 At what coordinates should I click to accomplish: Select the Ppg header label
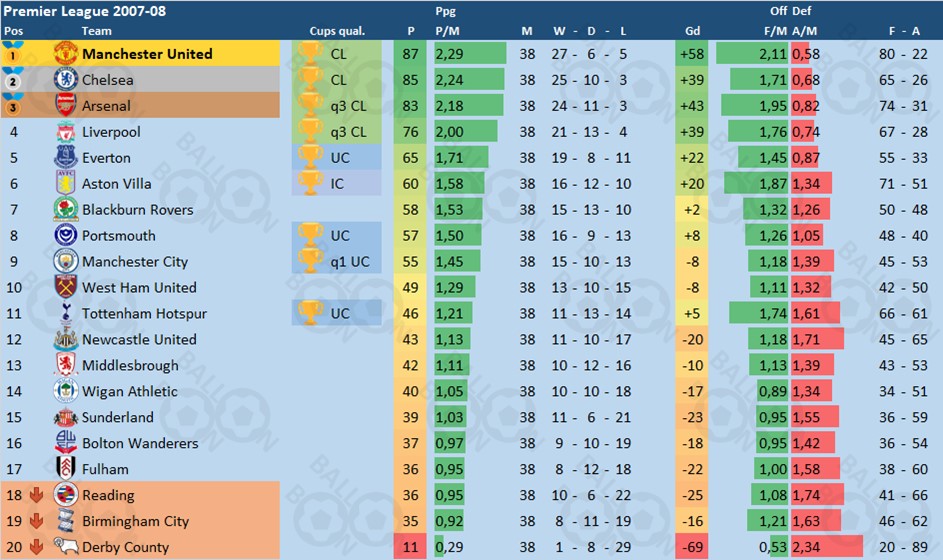[x=446, y=11]
